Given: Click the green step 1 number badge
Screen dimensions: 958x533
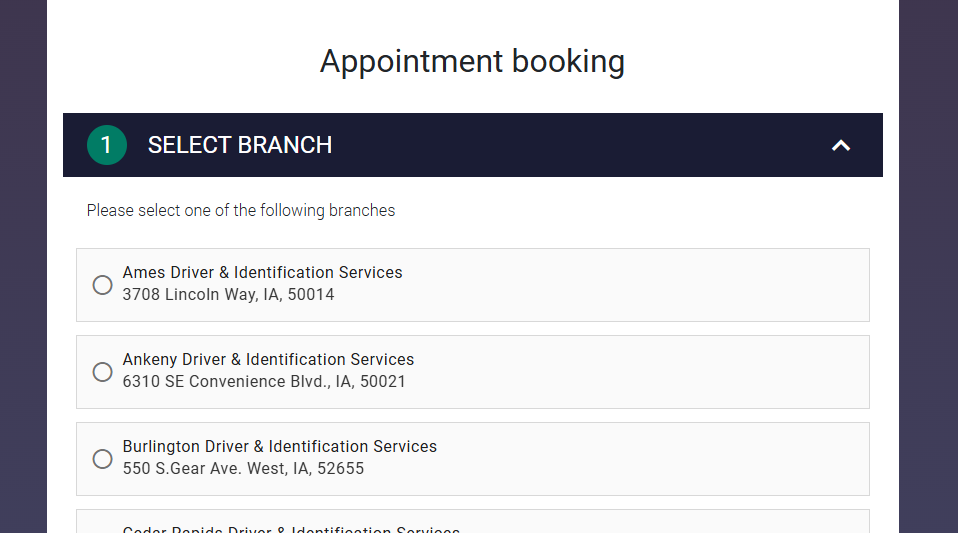Looking at the screenshot, I should [x=107, y=145].
